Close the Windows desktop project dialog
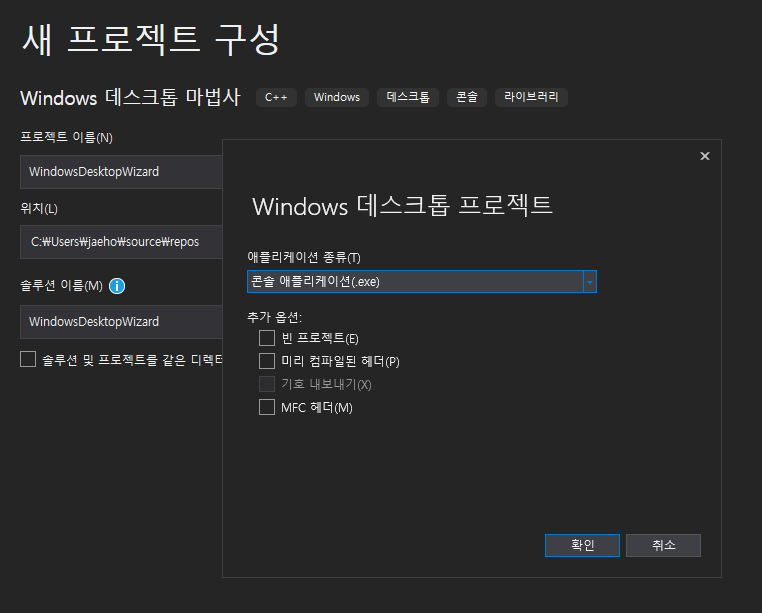Image resolution: width=762 pixels, height=613 pixels. tap(705, 156)
